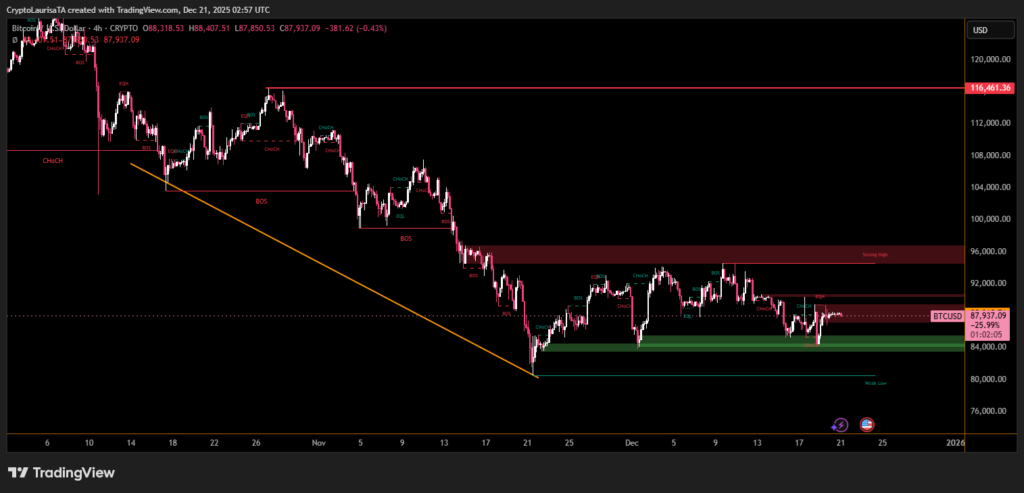Select the green support zone band
This screenshot has height=493, width=1024.
click(750, 346)
